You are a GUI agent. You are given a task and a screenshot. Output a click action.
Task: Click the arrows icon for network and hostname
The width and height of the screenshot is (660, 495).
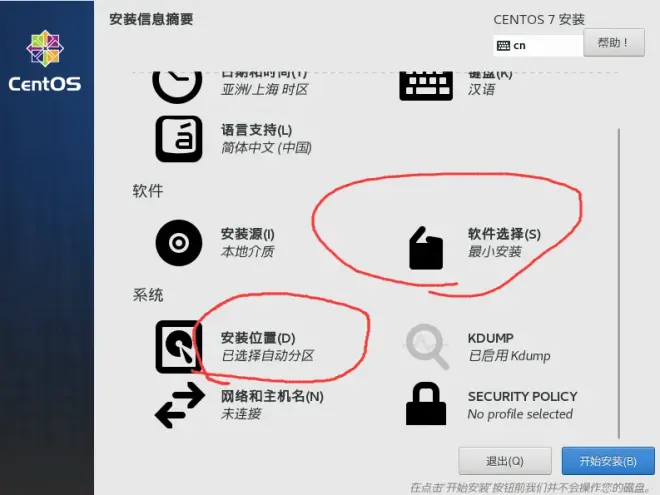click(180, 405)
